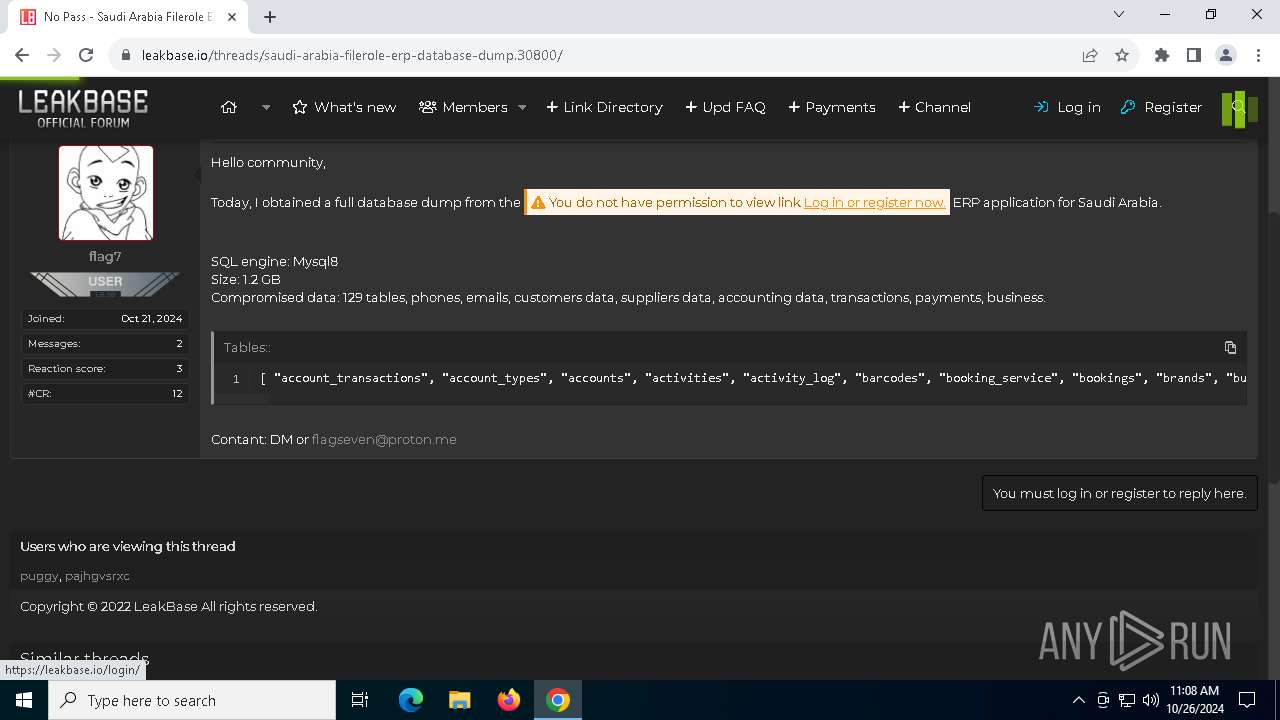Bookmark this page with star icon
Image resolution: width=1280 pixels, height=720 pixels.
tap(1122, 55)
